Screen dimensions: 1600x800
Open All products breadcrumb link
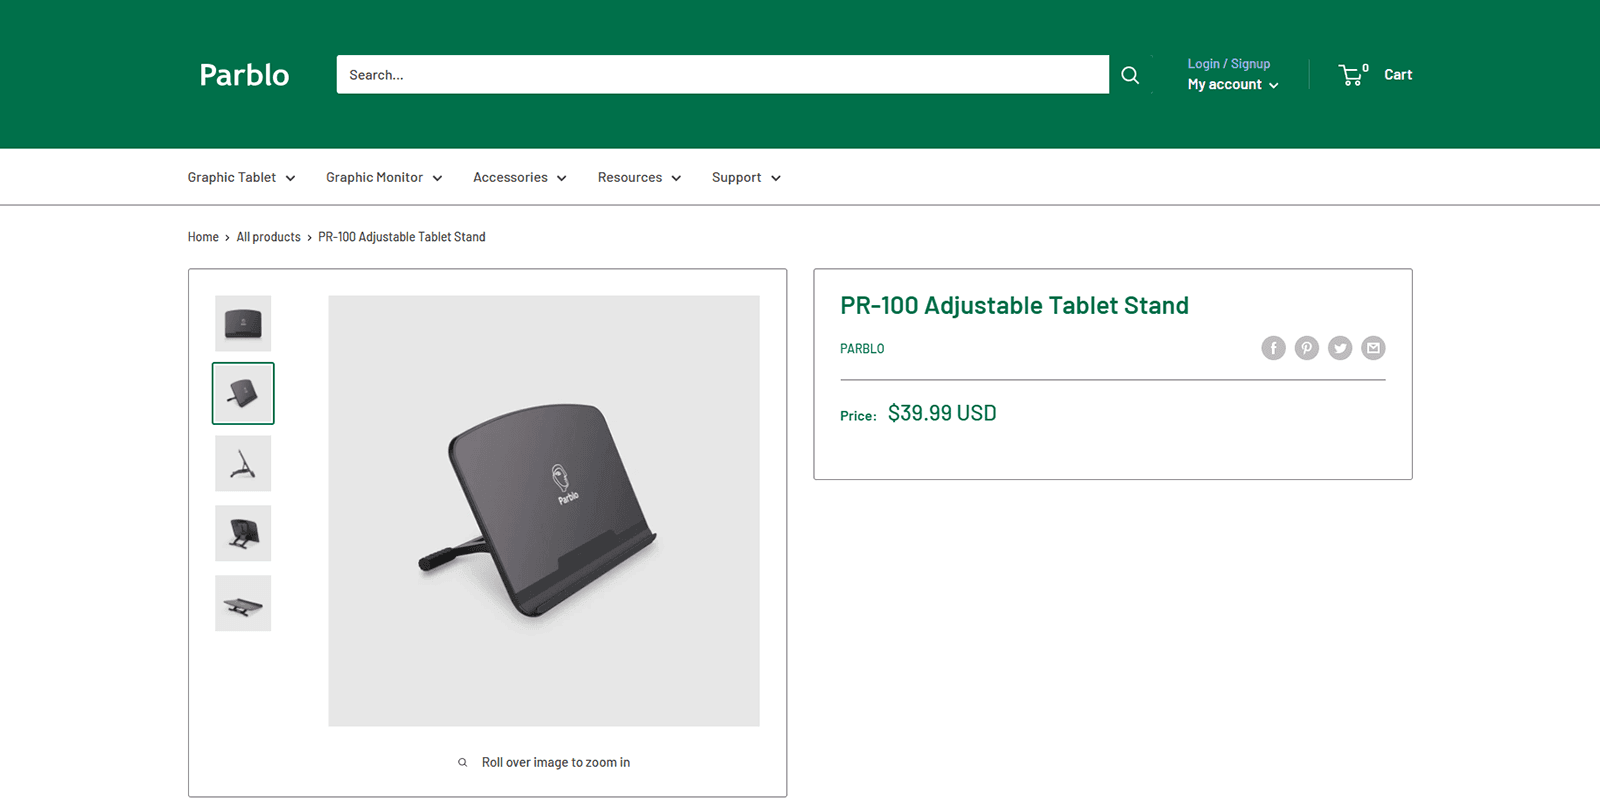click(x=268, y=237)
